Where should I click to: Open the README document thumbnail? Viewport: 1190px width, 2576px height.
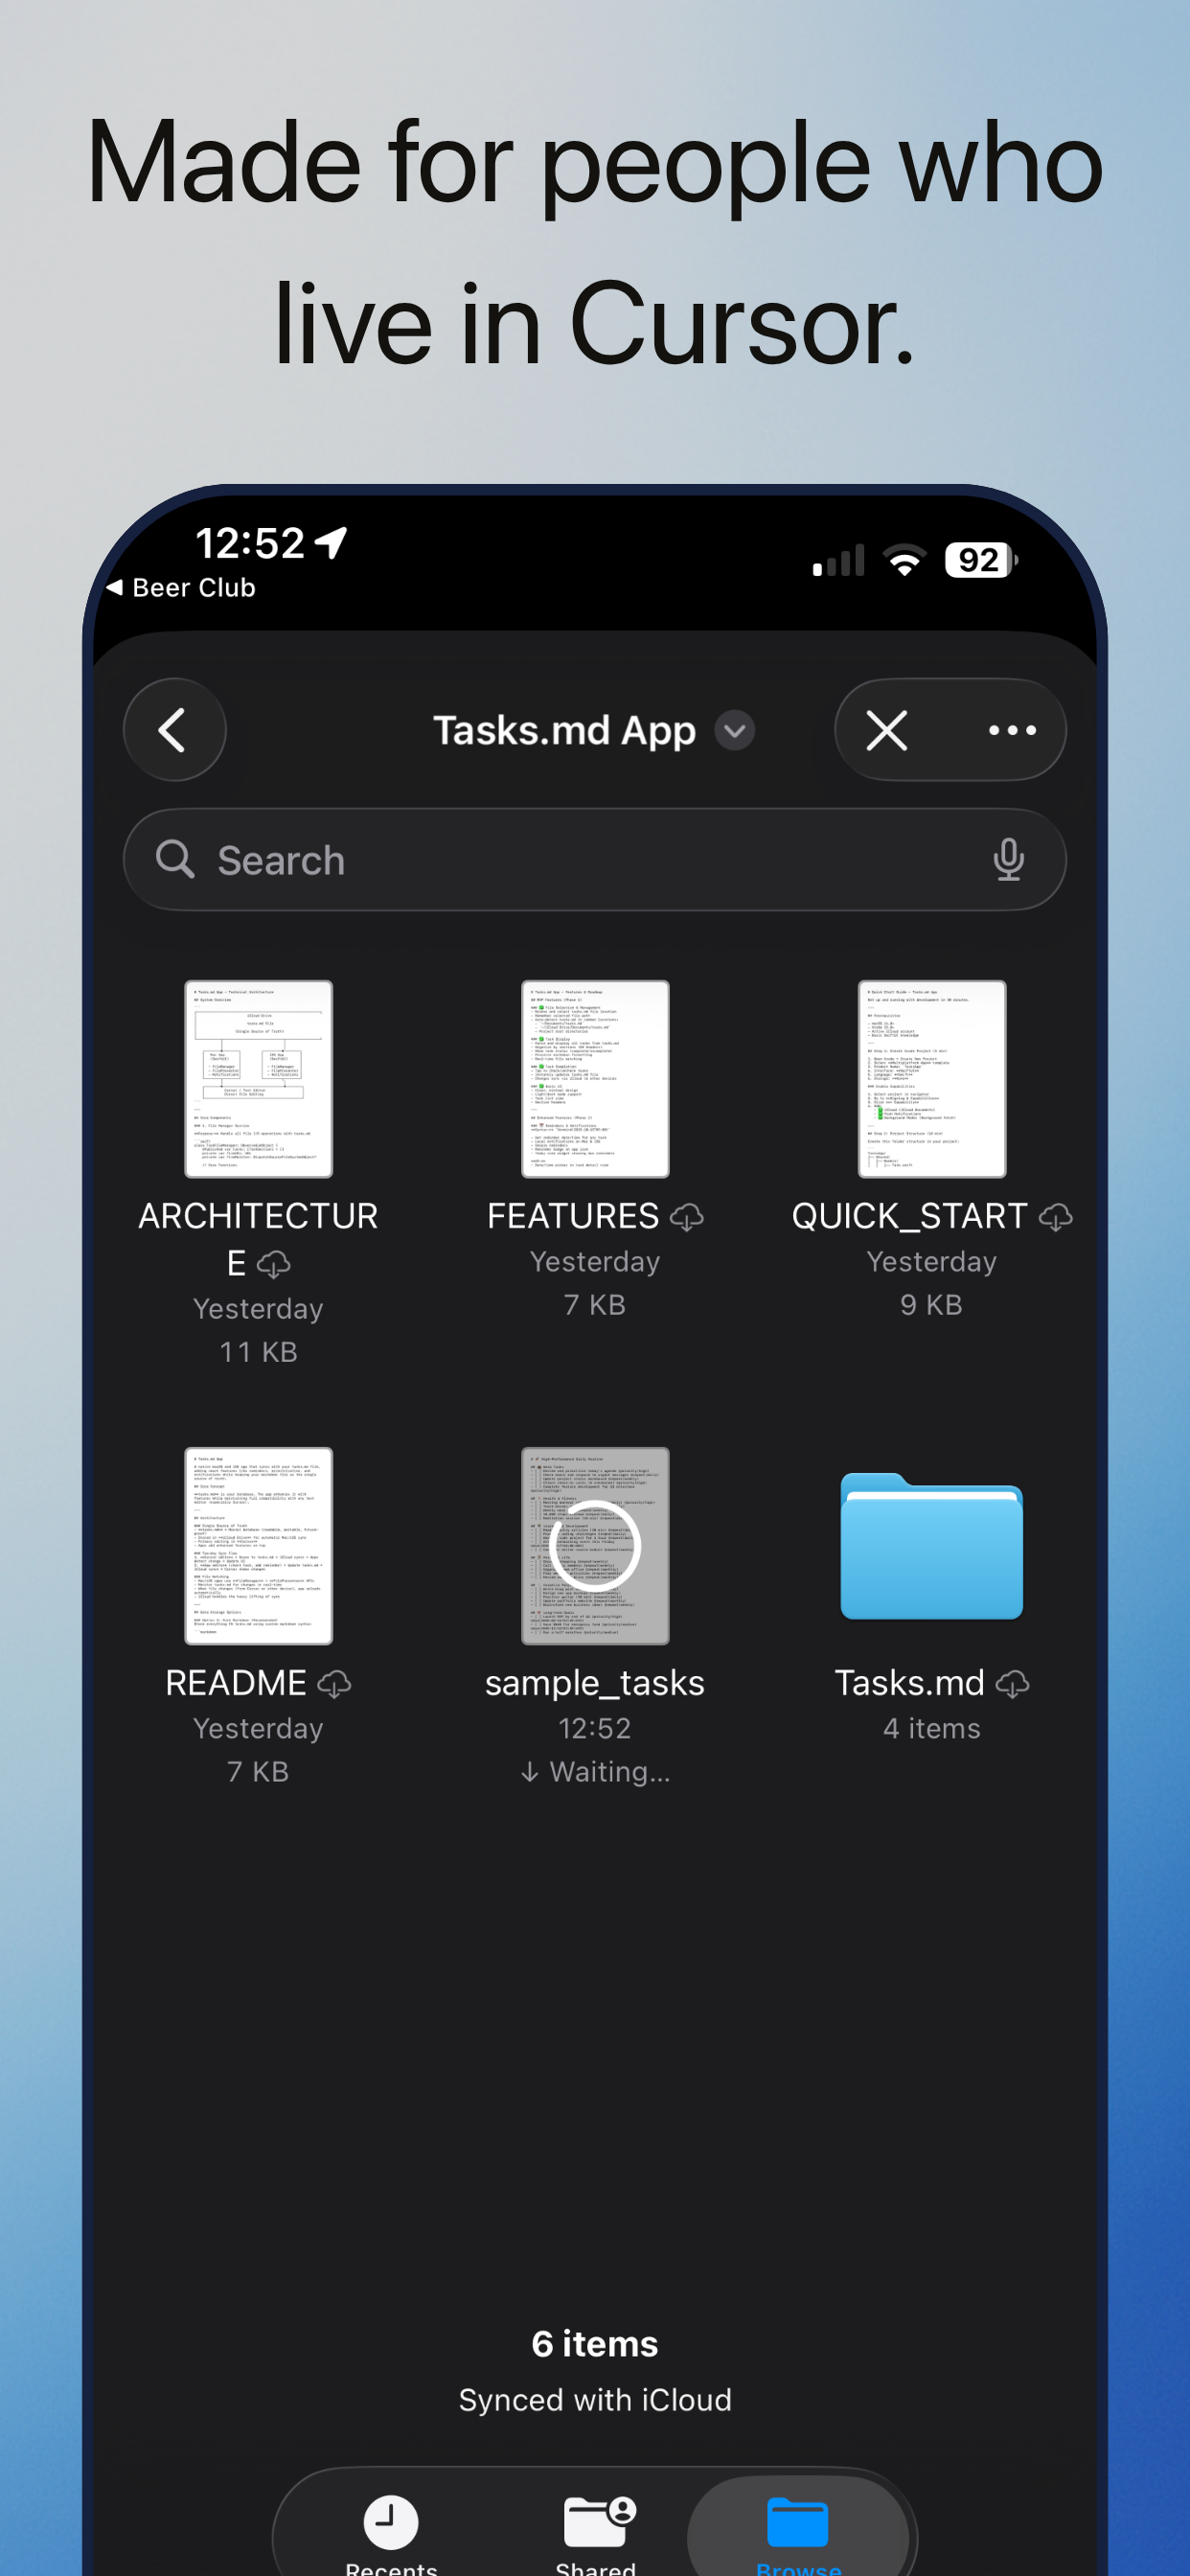(259, 1546)
